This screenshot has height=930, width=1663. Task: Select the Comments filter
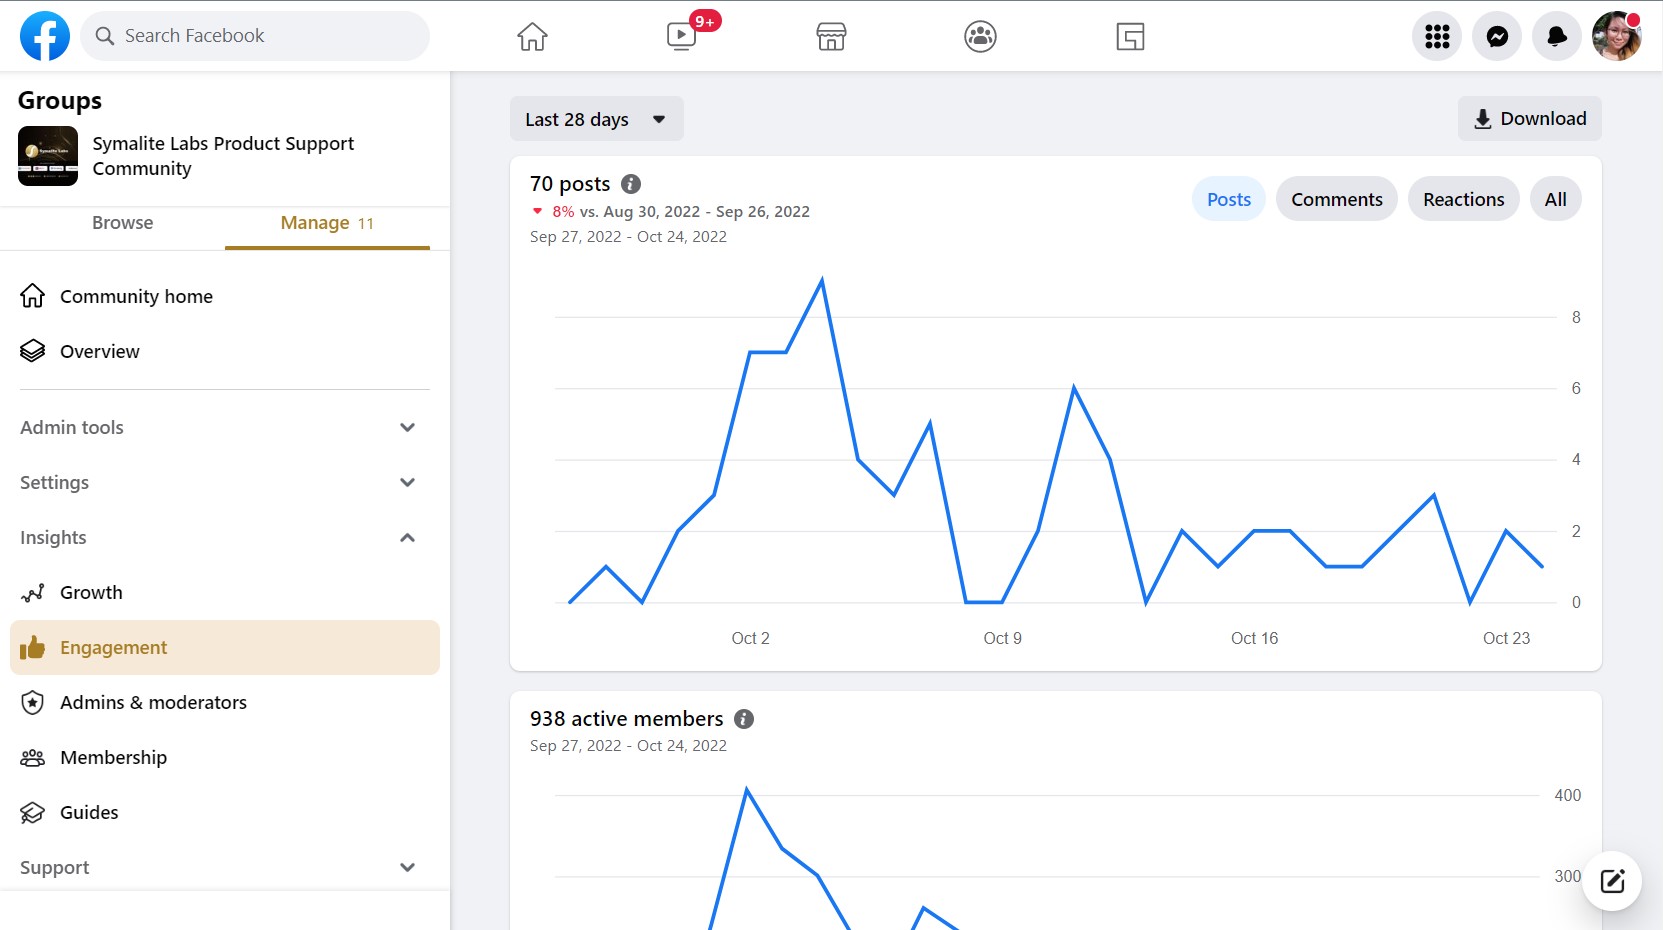point(1336,199)
